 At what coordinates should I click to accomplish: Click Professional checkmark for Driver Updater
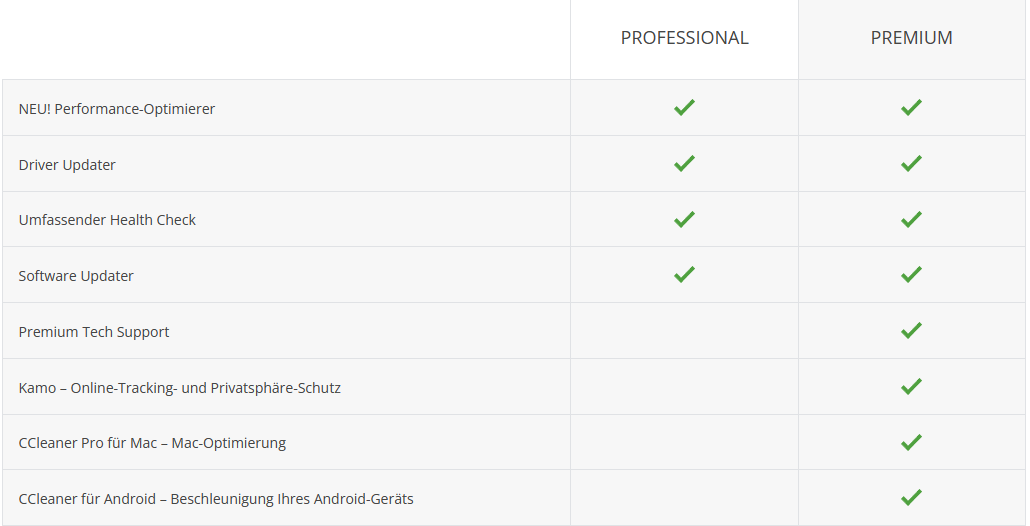coord(684,163)
